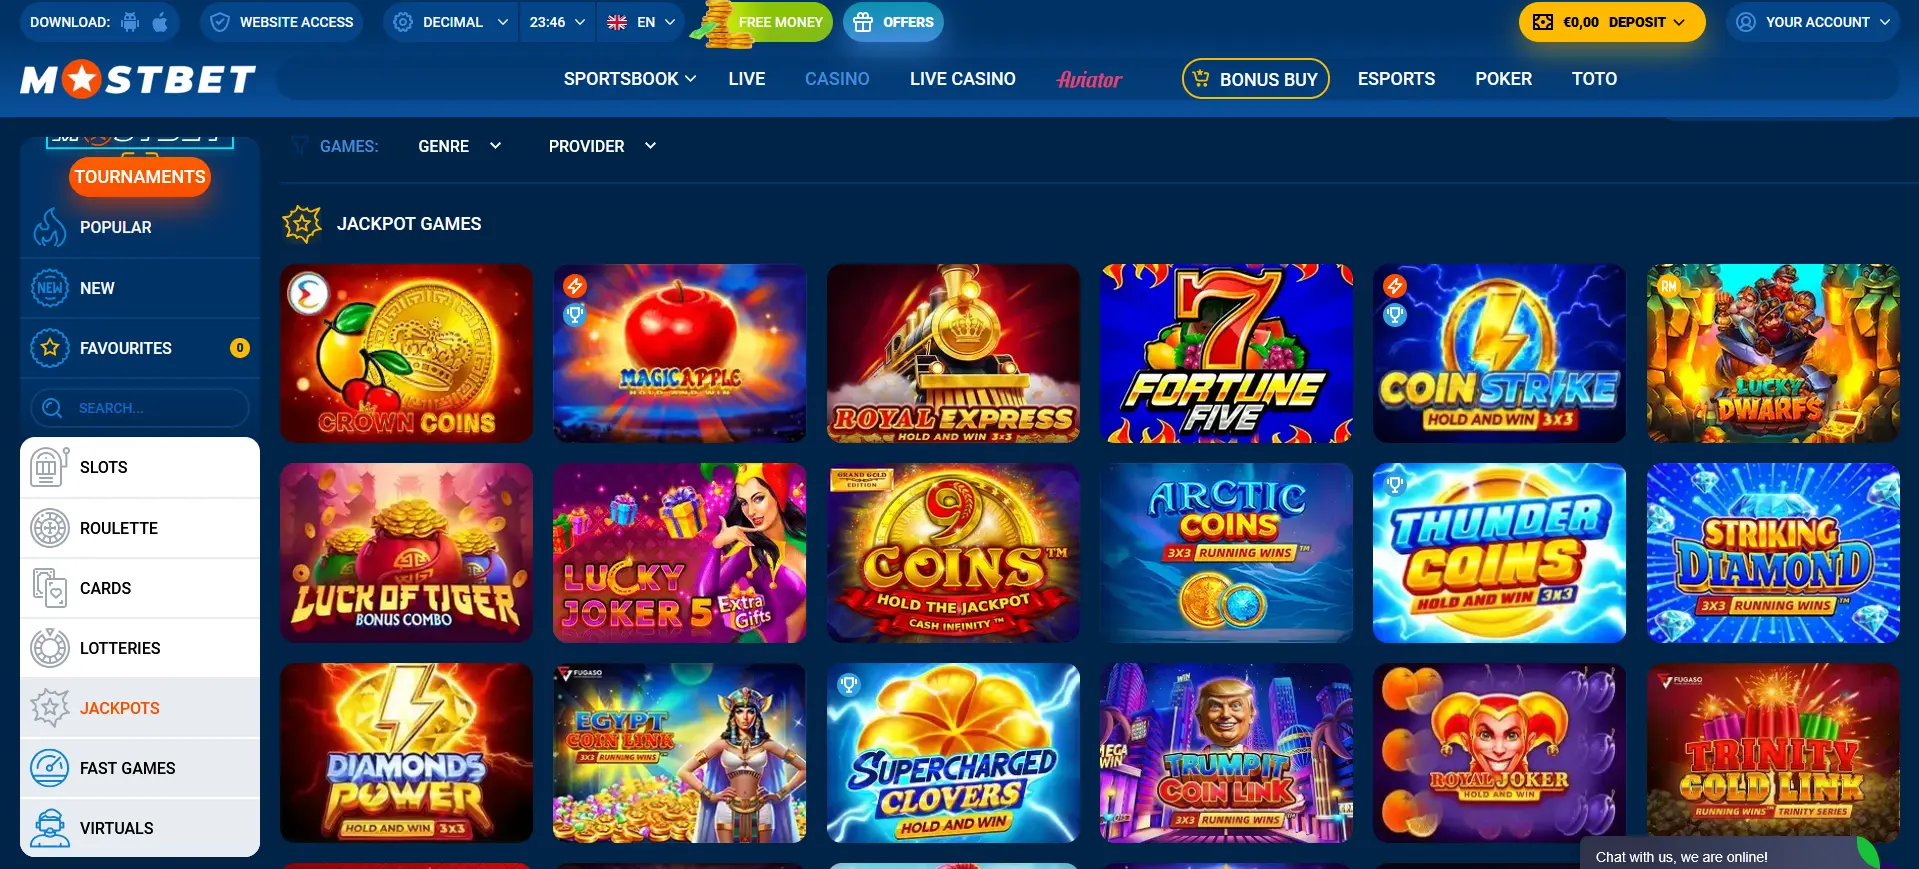This screenshot has height=869, width=1919.
Task: Click the Lotteries icon in sidebar
Action: pyautogui.click(x=49, y=648)
